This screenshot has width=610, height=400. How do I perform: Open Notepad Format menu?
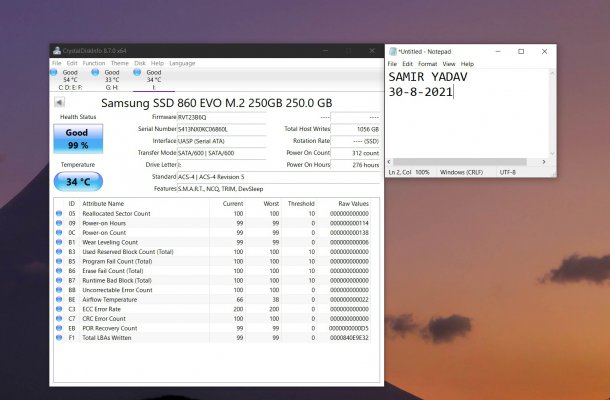[x=428, y=64]
